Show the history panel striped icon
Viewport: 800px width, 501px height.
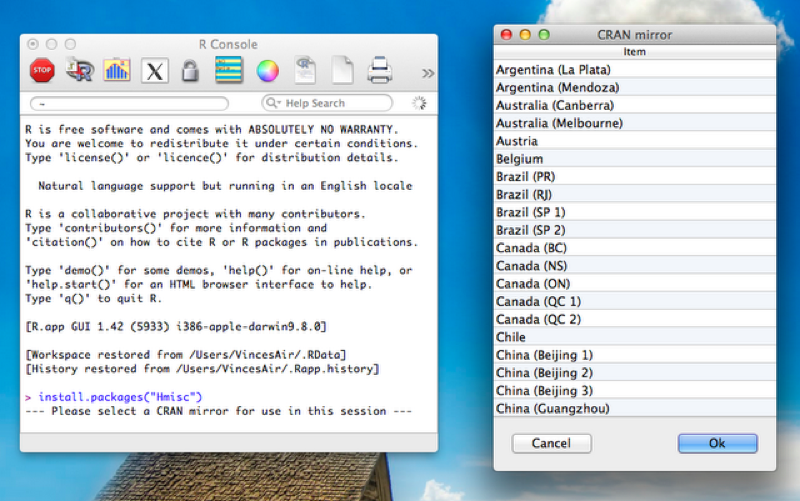point(229,70)
